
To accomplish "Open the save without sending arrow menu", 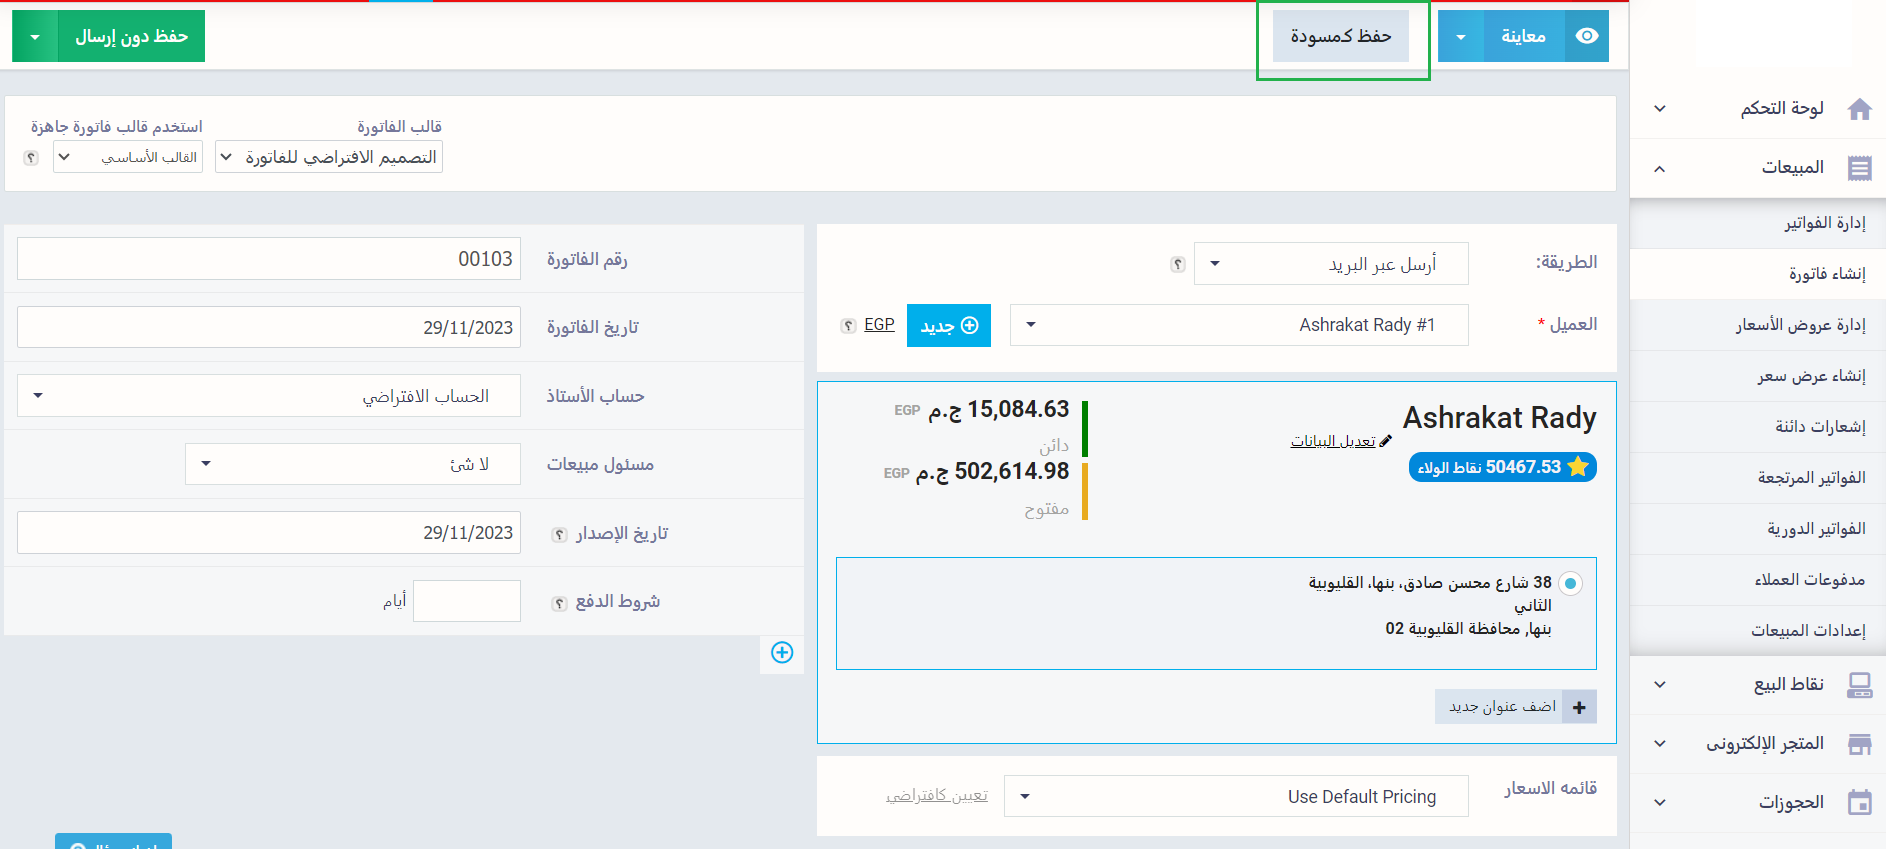I will [x=35, y=37].
